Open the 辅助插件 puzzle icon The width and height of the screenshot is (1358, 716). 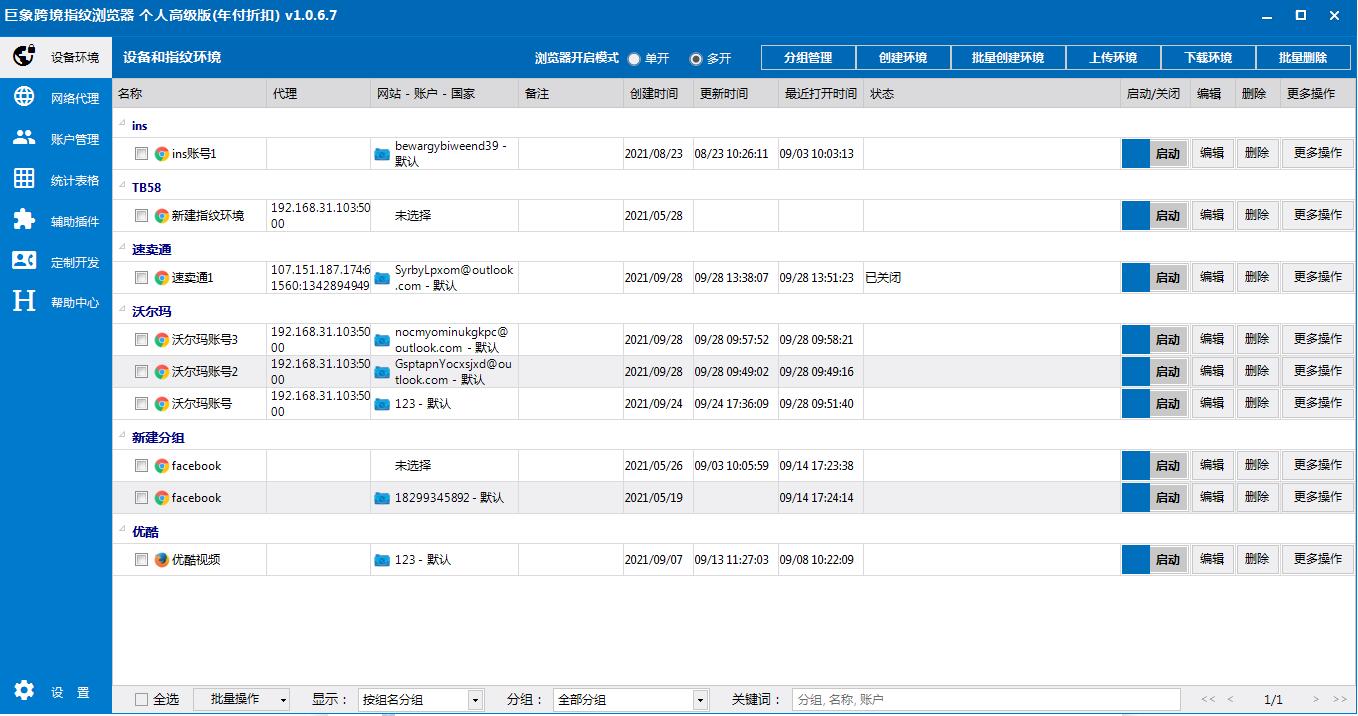click(24, 220)
